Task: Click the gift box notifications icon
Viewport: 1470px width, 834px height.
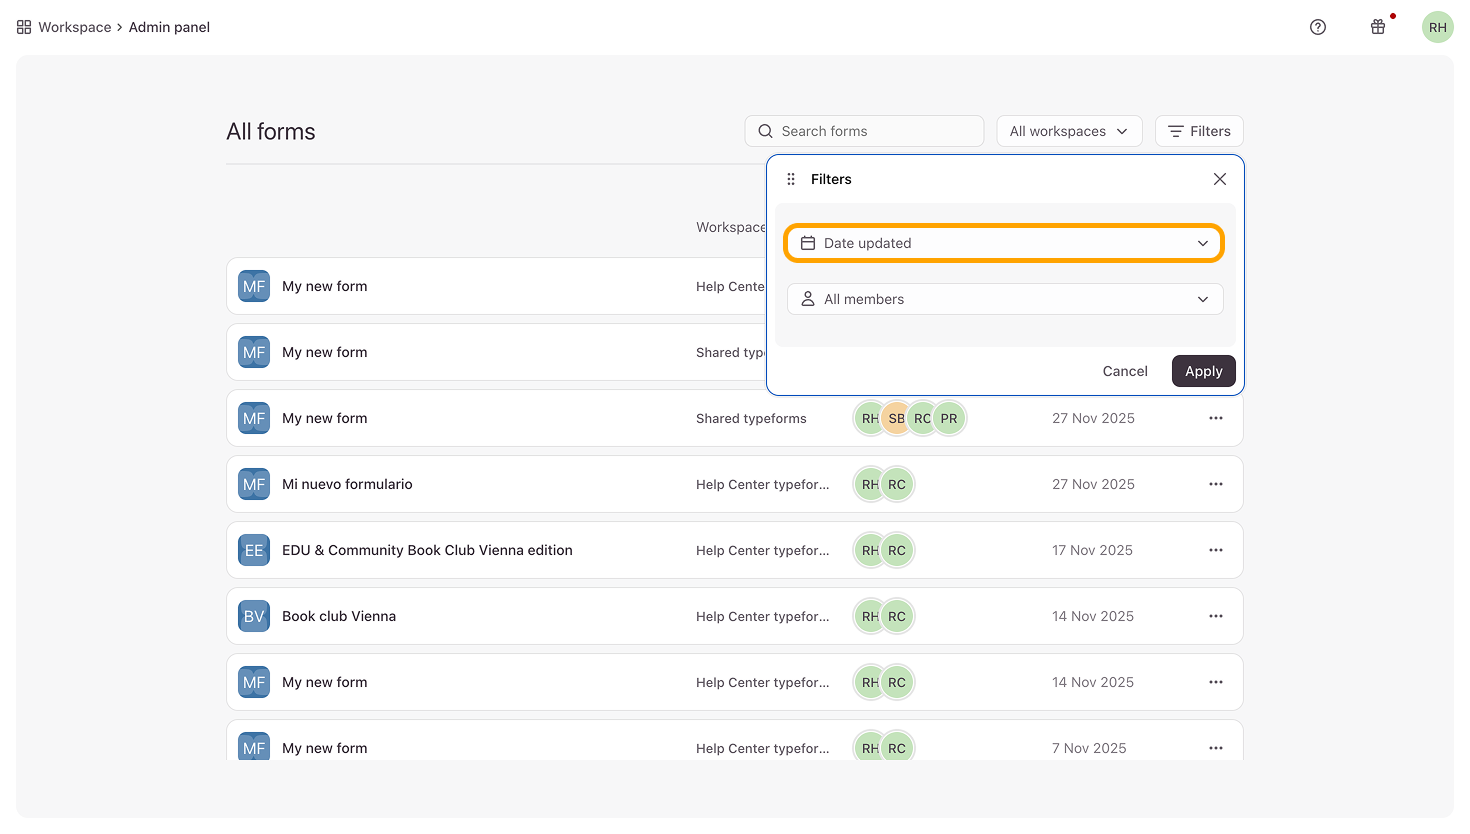Action: (x=1378, y=27)
